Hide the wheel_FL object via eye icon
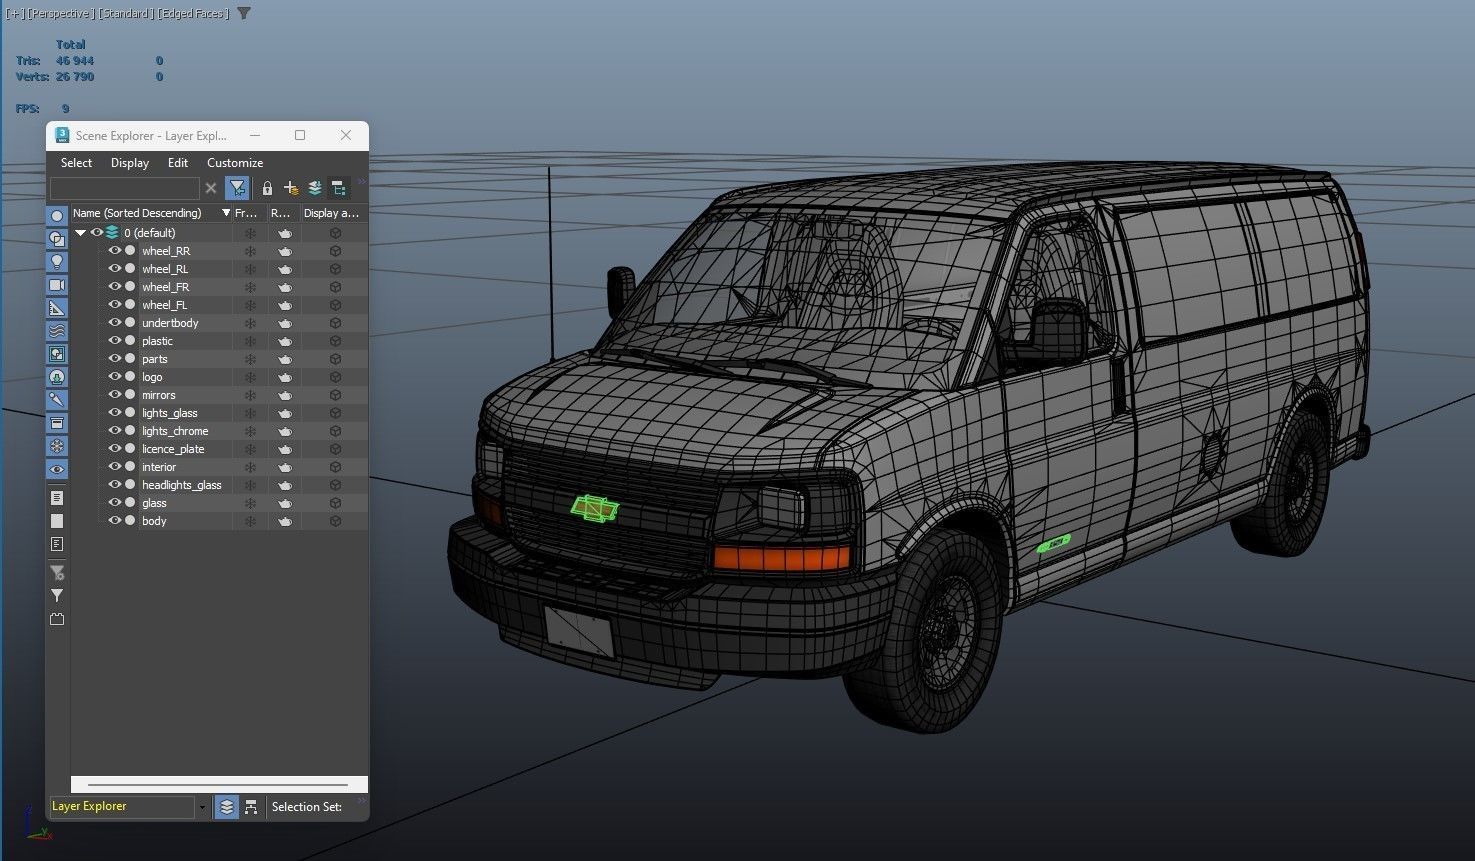 [x=115, y=305]
